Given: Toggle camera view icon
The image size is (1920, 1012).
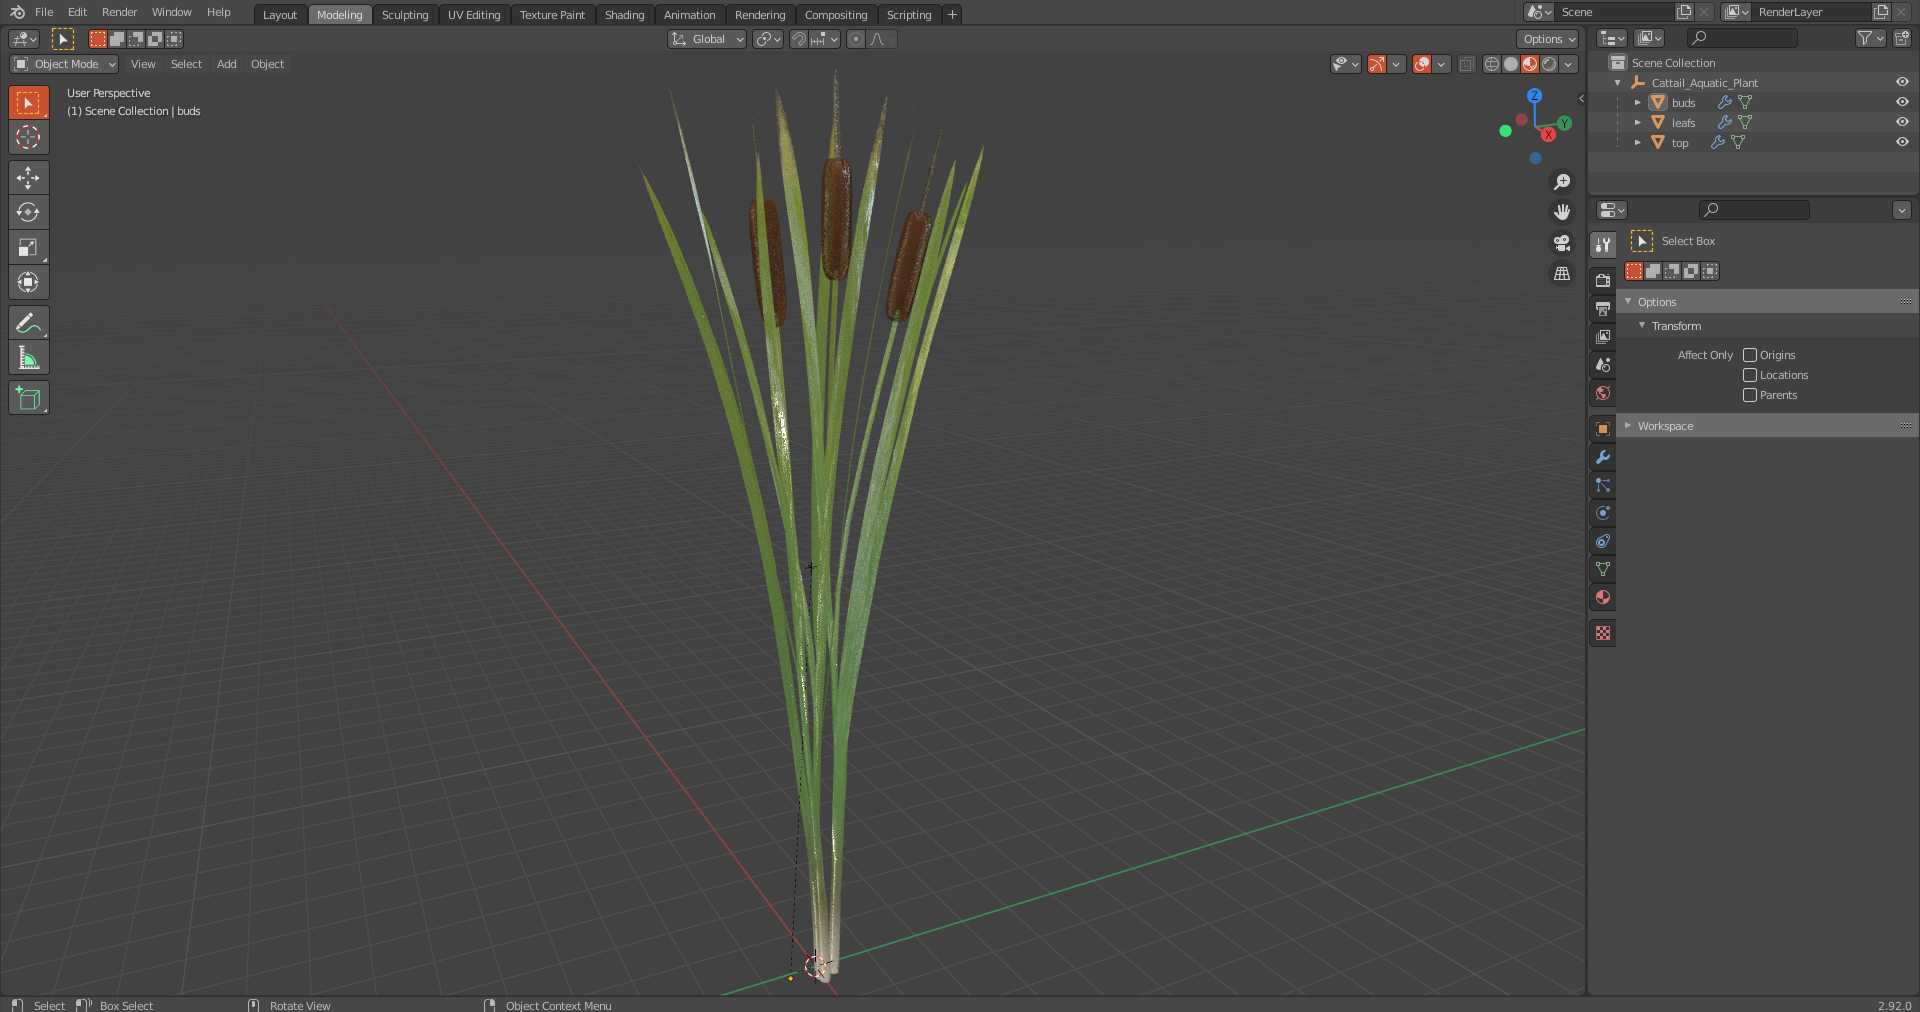Looking at the screenshot, I should 1562,243.
